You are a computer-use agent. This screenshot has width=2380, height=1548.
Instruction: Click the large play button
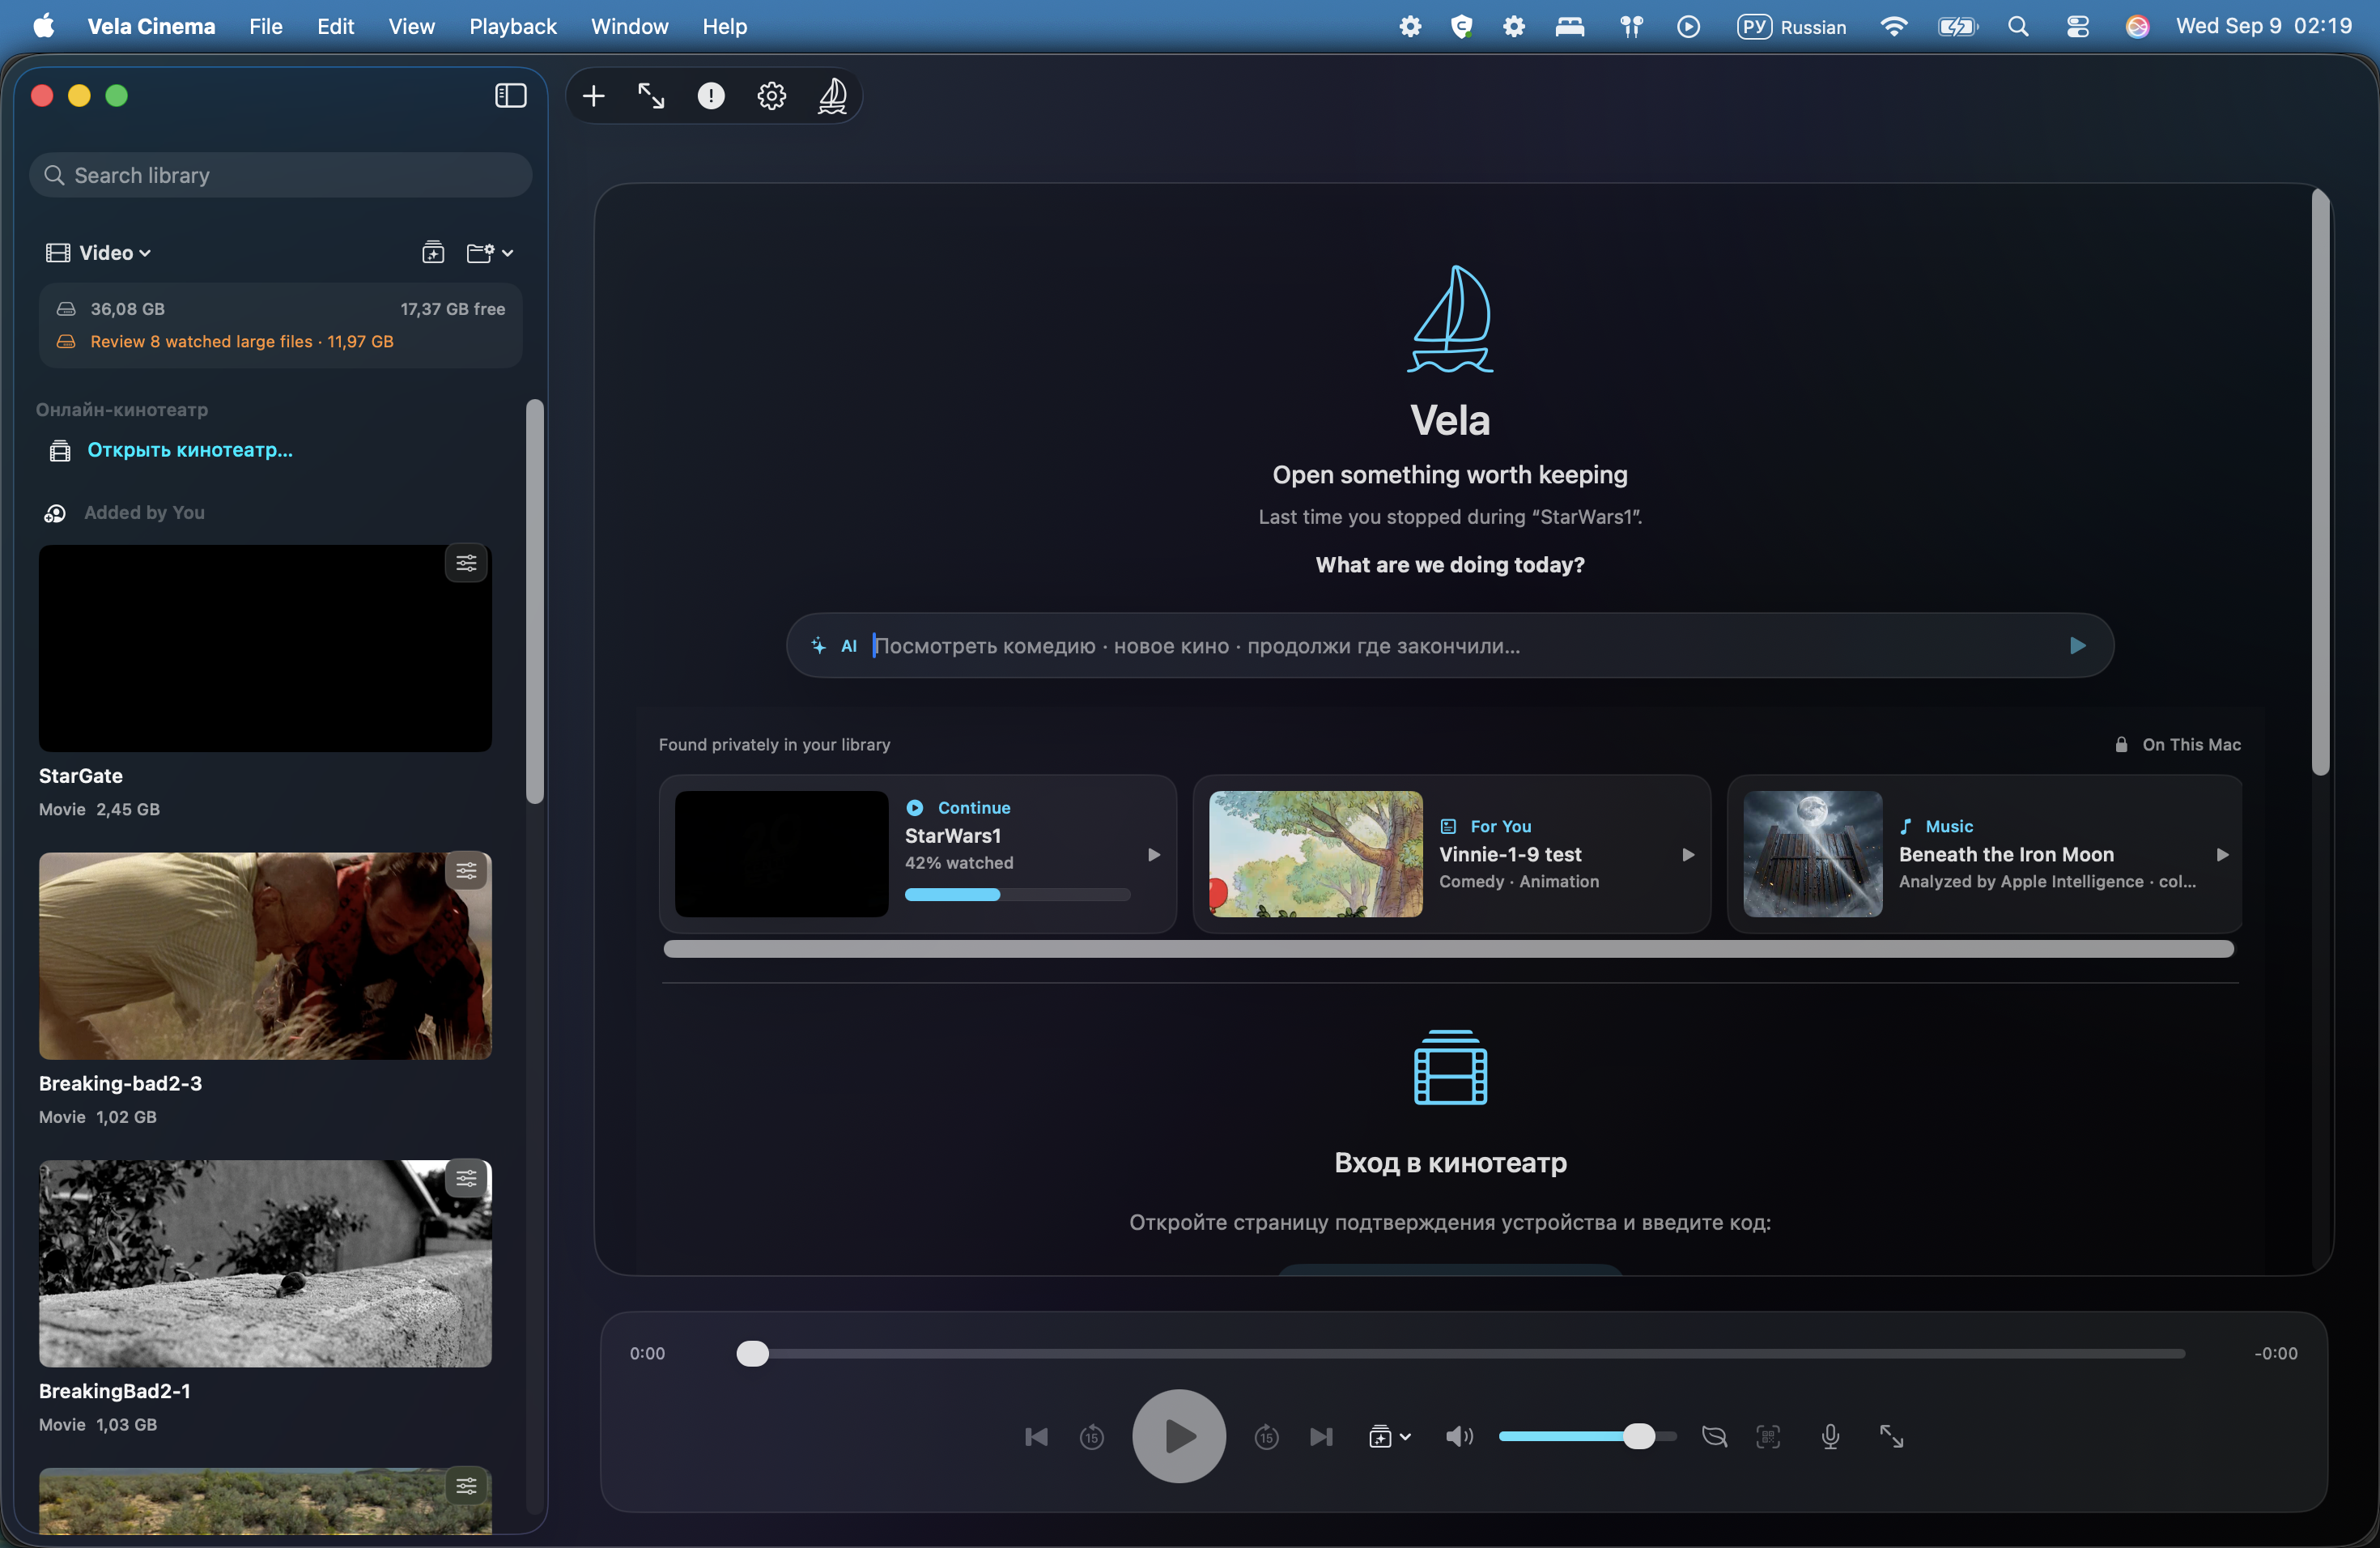click(x=1179, y=1436)
